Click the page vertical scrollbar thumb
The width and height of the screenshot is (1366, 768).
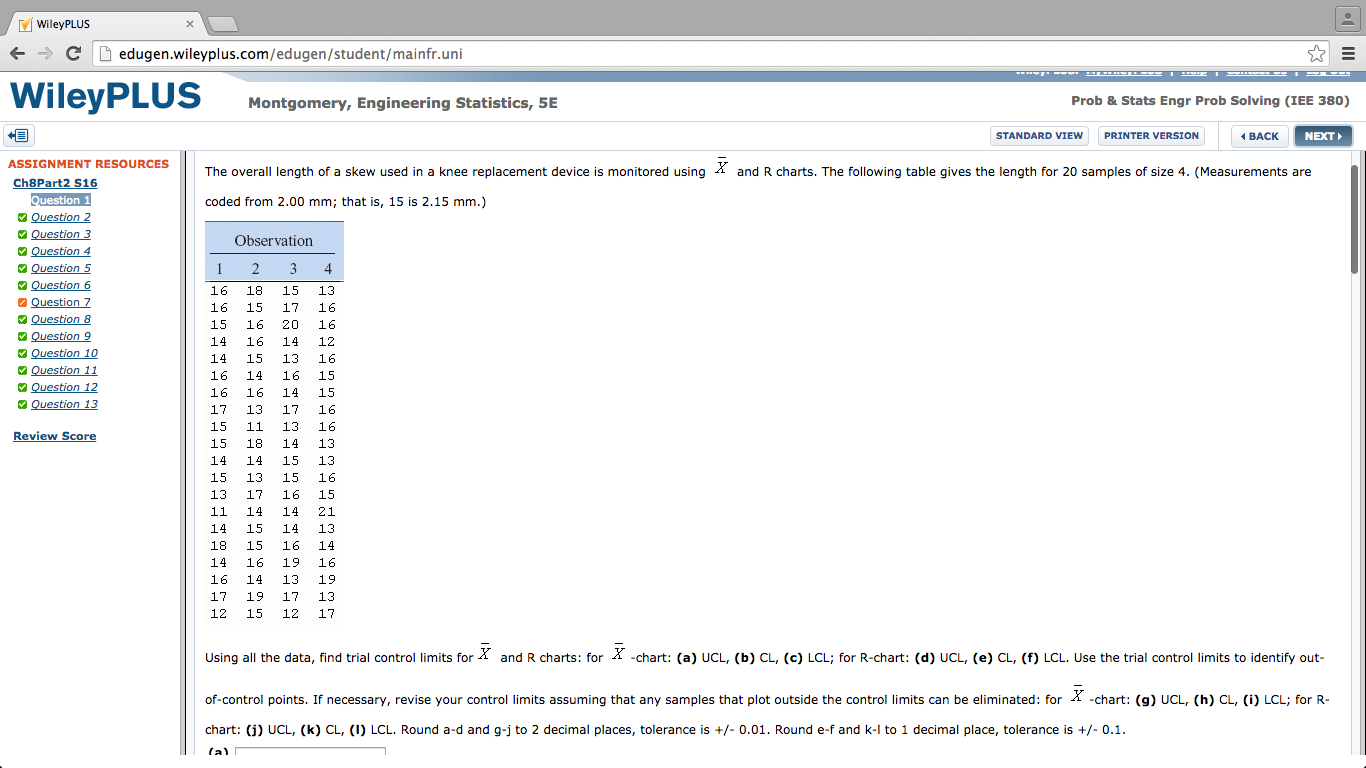[1355, 220]
